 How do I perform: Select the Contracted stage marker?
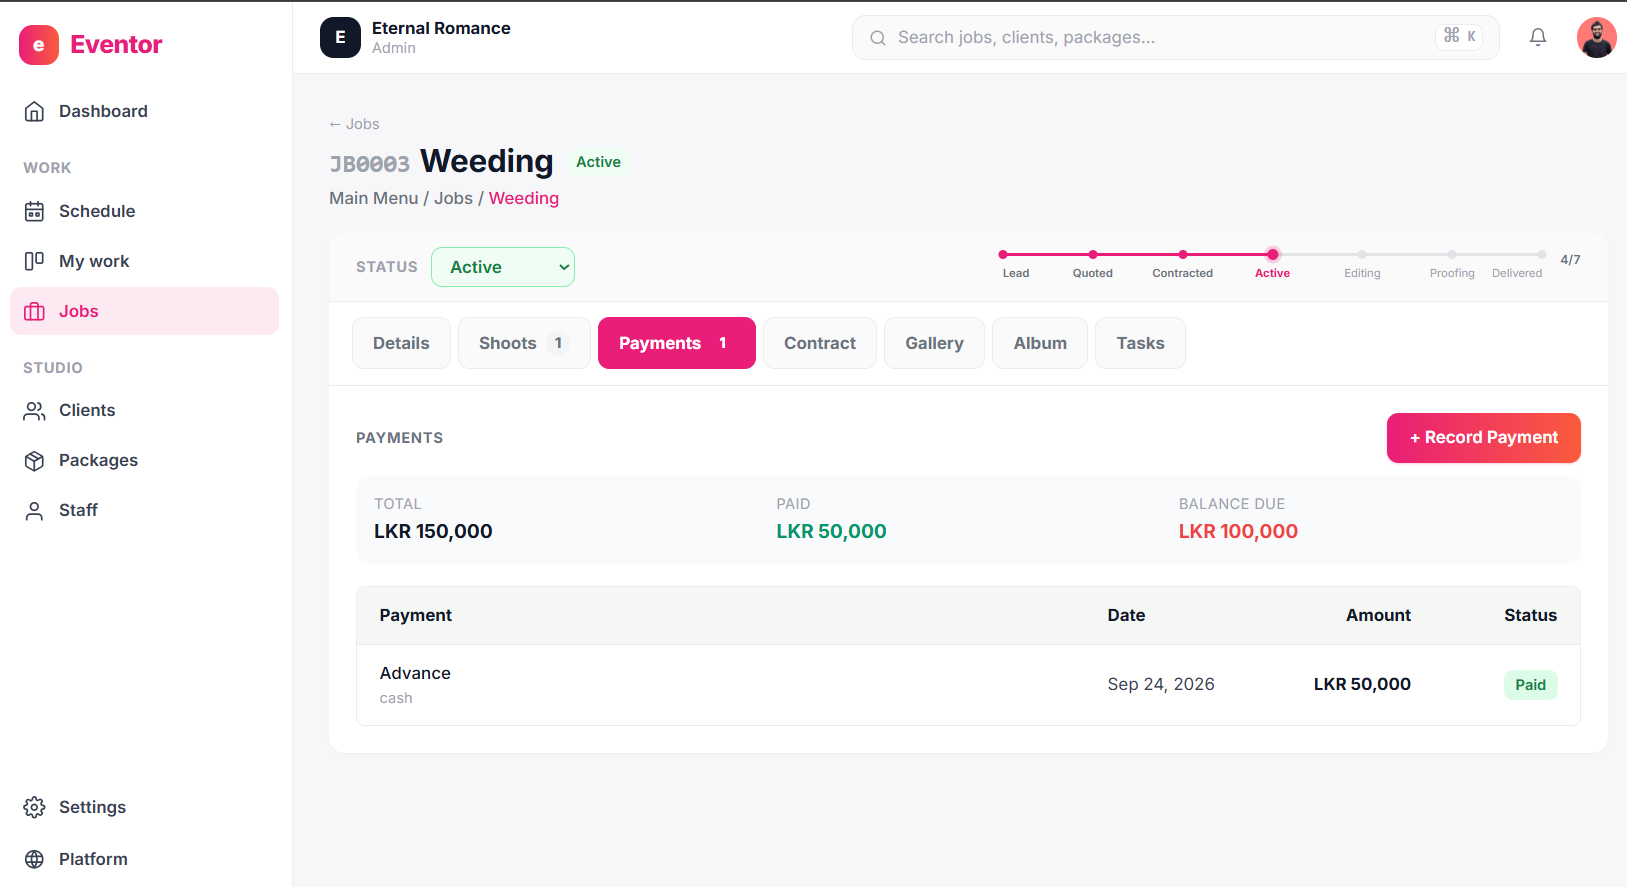[x=1183, y=255]
